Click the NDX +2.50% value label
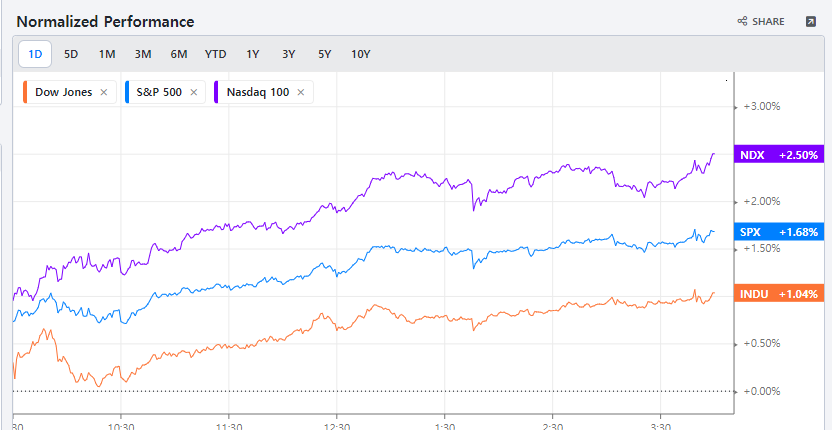Image resolution: width=832 pixels, height=430 pixels. [778, 155]
